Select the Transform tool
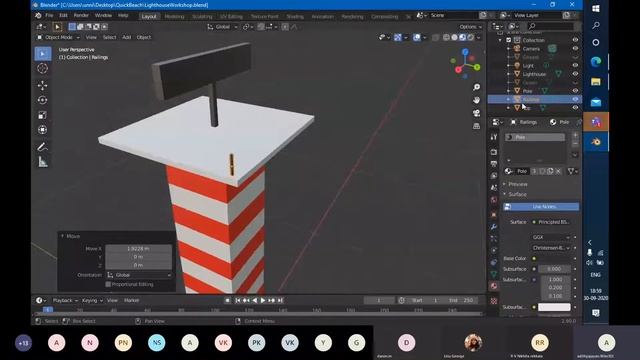640x360 pixels. [x=42, y=130]
